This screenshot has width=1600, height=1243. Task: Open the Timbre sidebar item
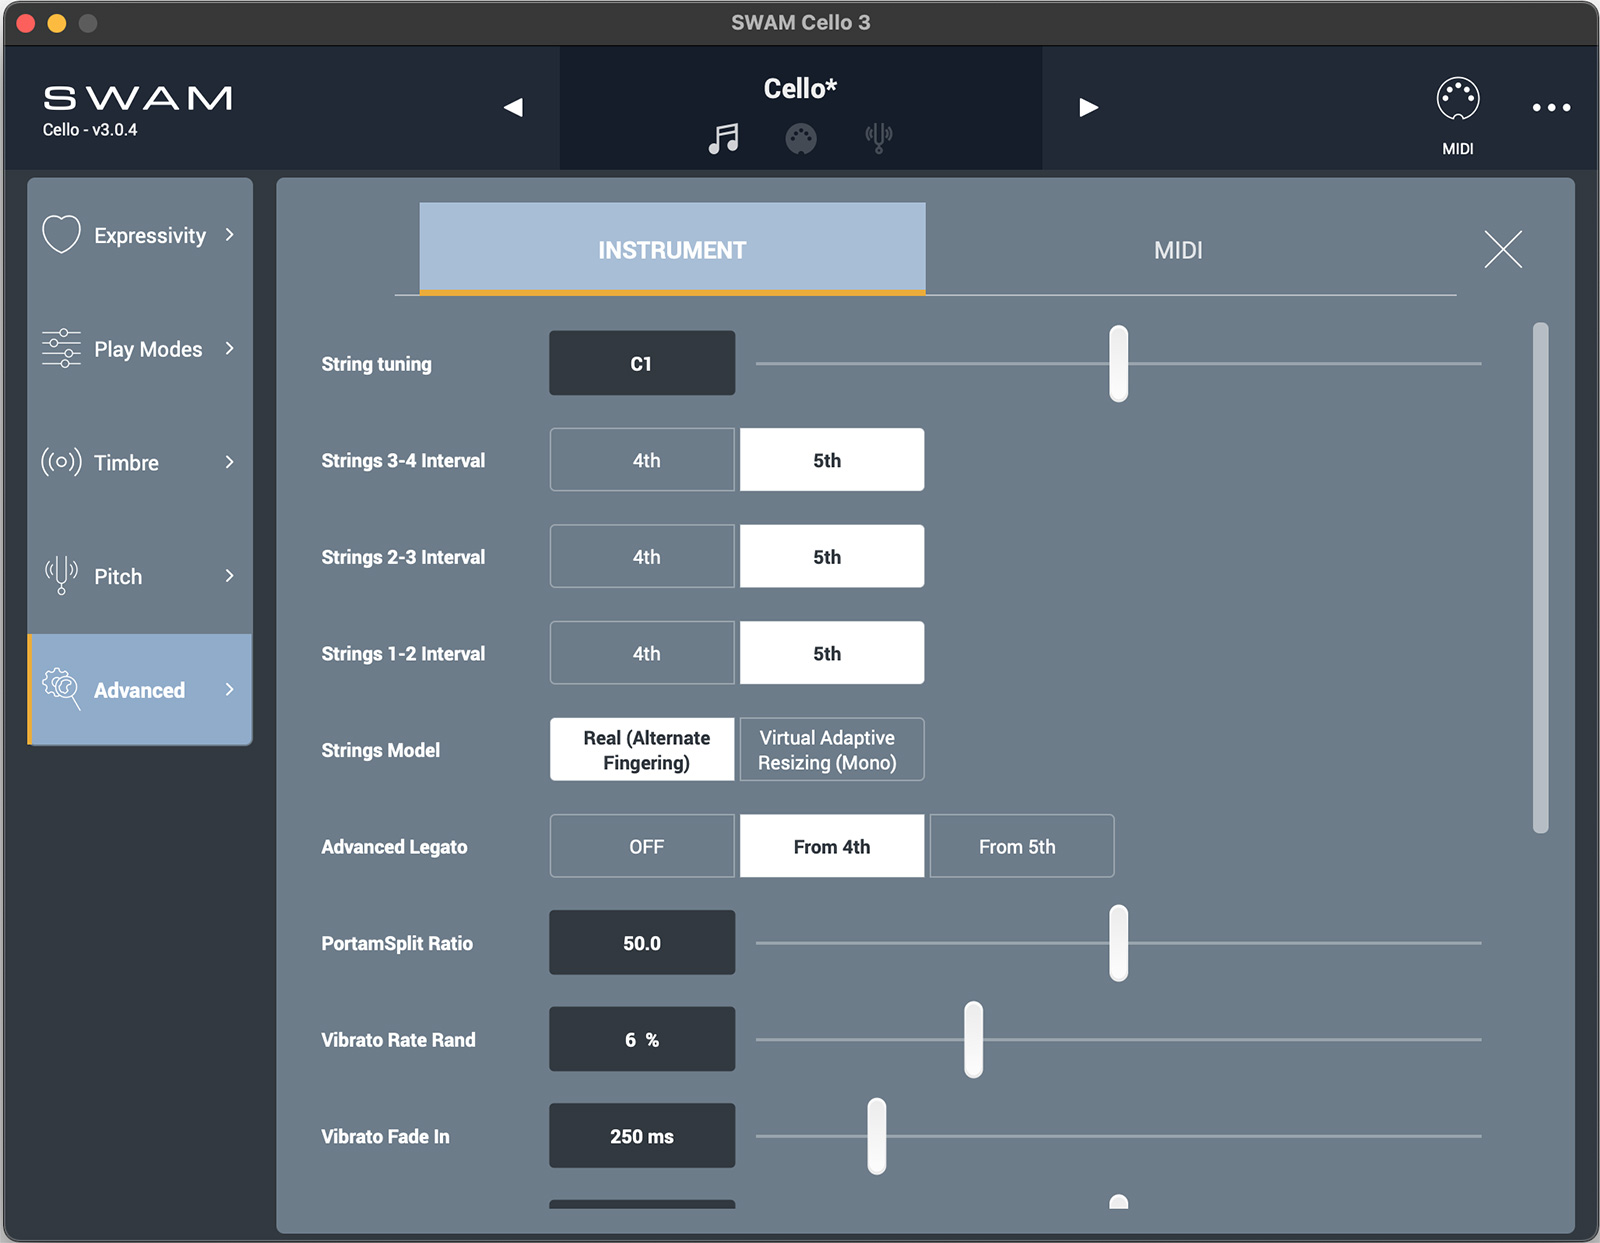(x=140, y=462)
